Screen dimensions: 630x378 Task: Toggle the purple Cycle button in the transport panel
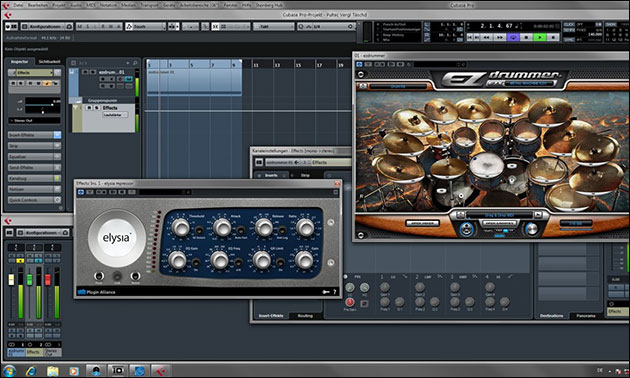pyautogui.click(x=513, y=37)
